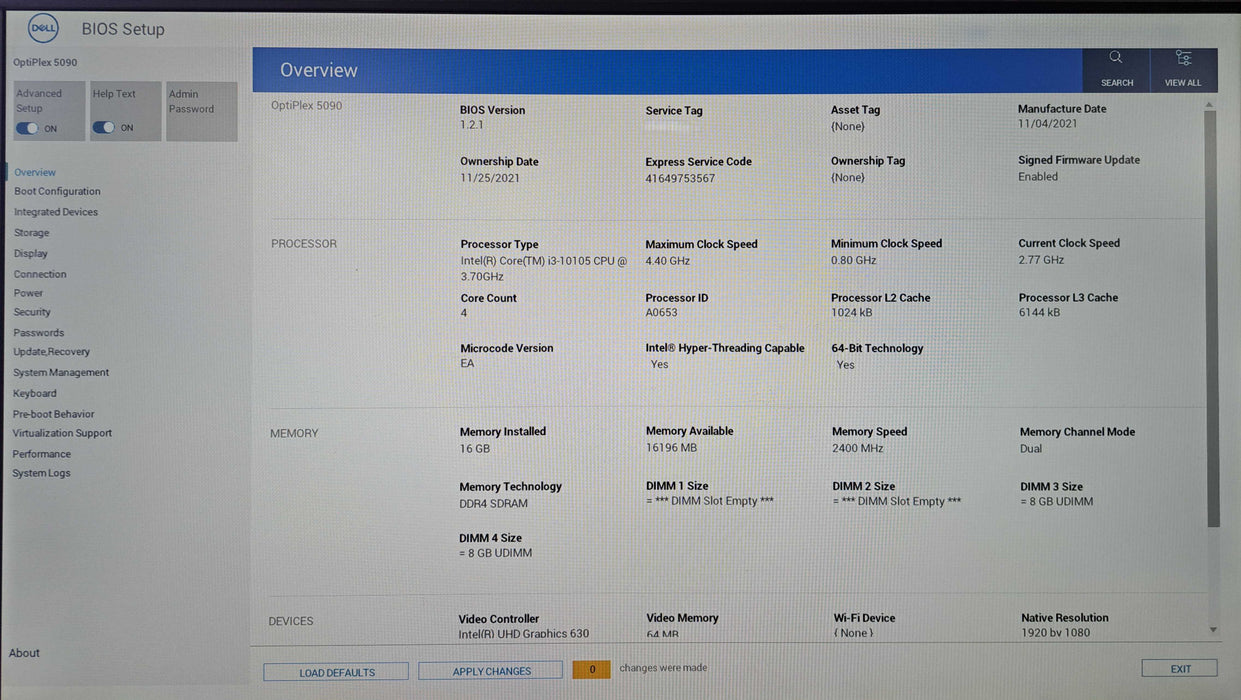Open Virtualization Support page
Viewport: 1241px width, 700px height.
[62, 433]
